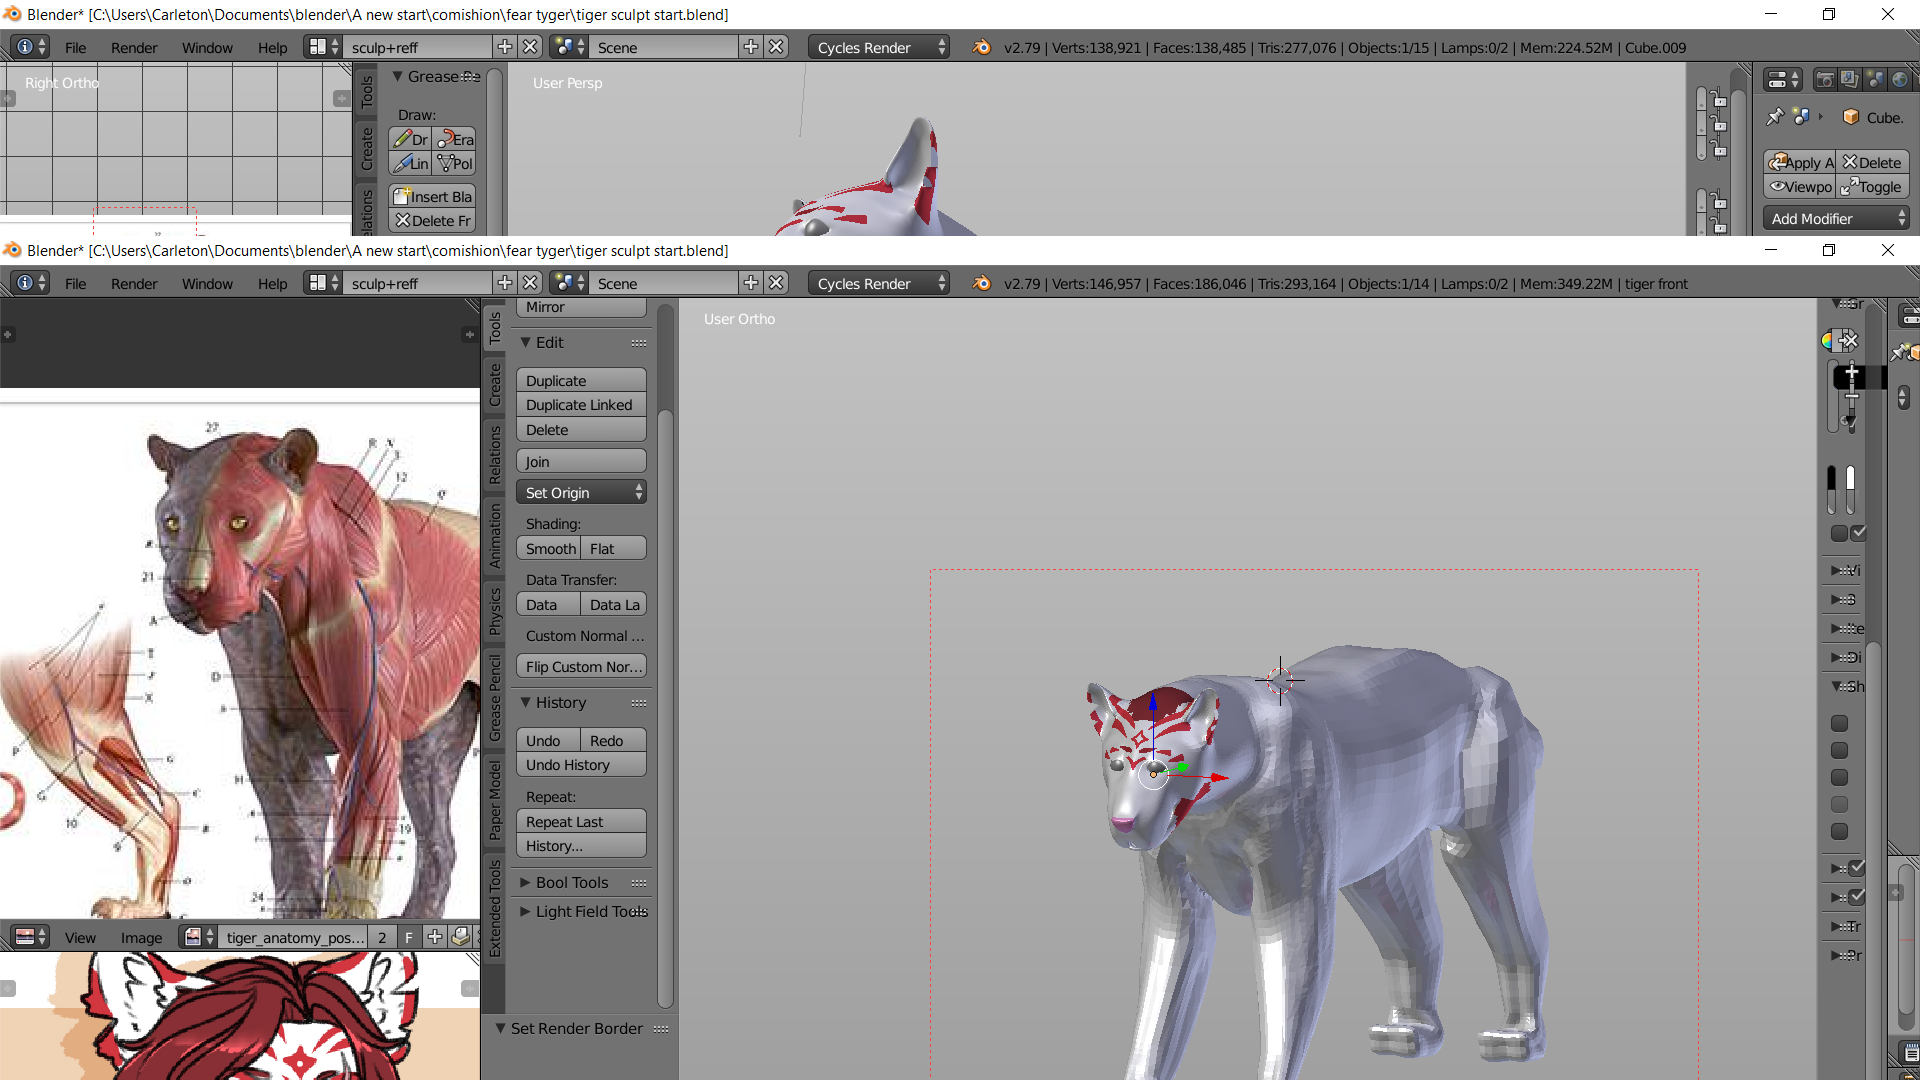Screen dimensions: 1920x1080
Task: Click the tool shelf vertical scrollbar
Action: point(665,700)
